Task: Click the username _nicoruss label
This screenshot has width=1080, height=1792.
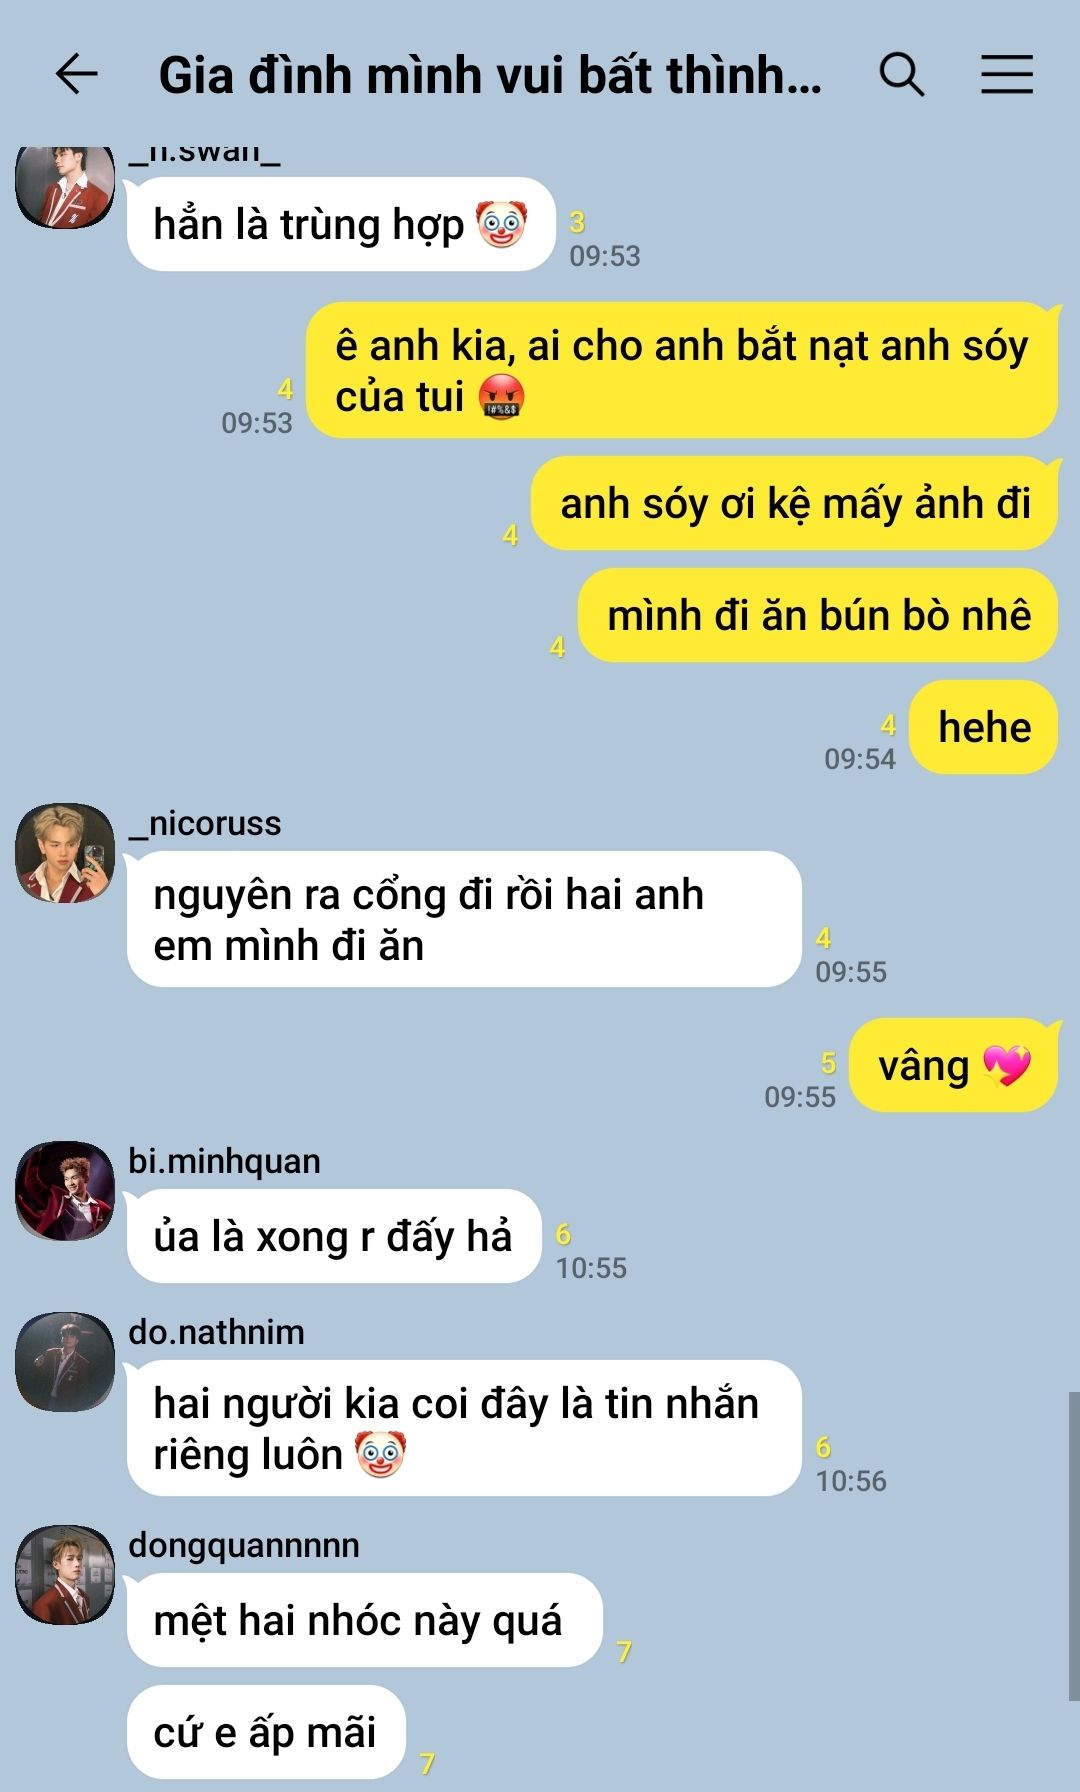Action: (x=205, y=823)
